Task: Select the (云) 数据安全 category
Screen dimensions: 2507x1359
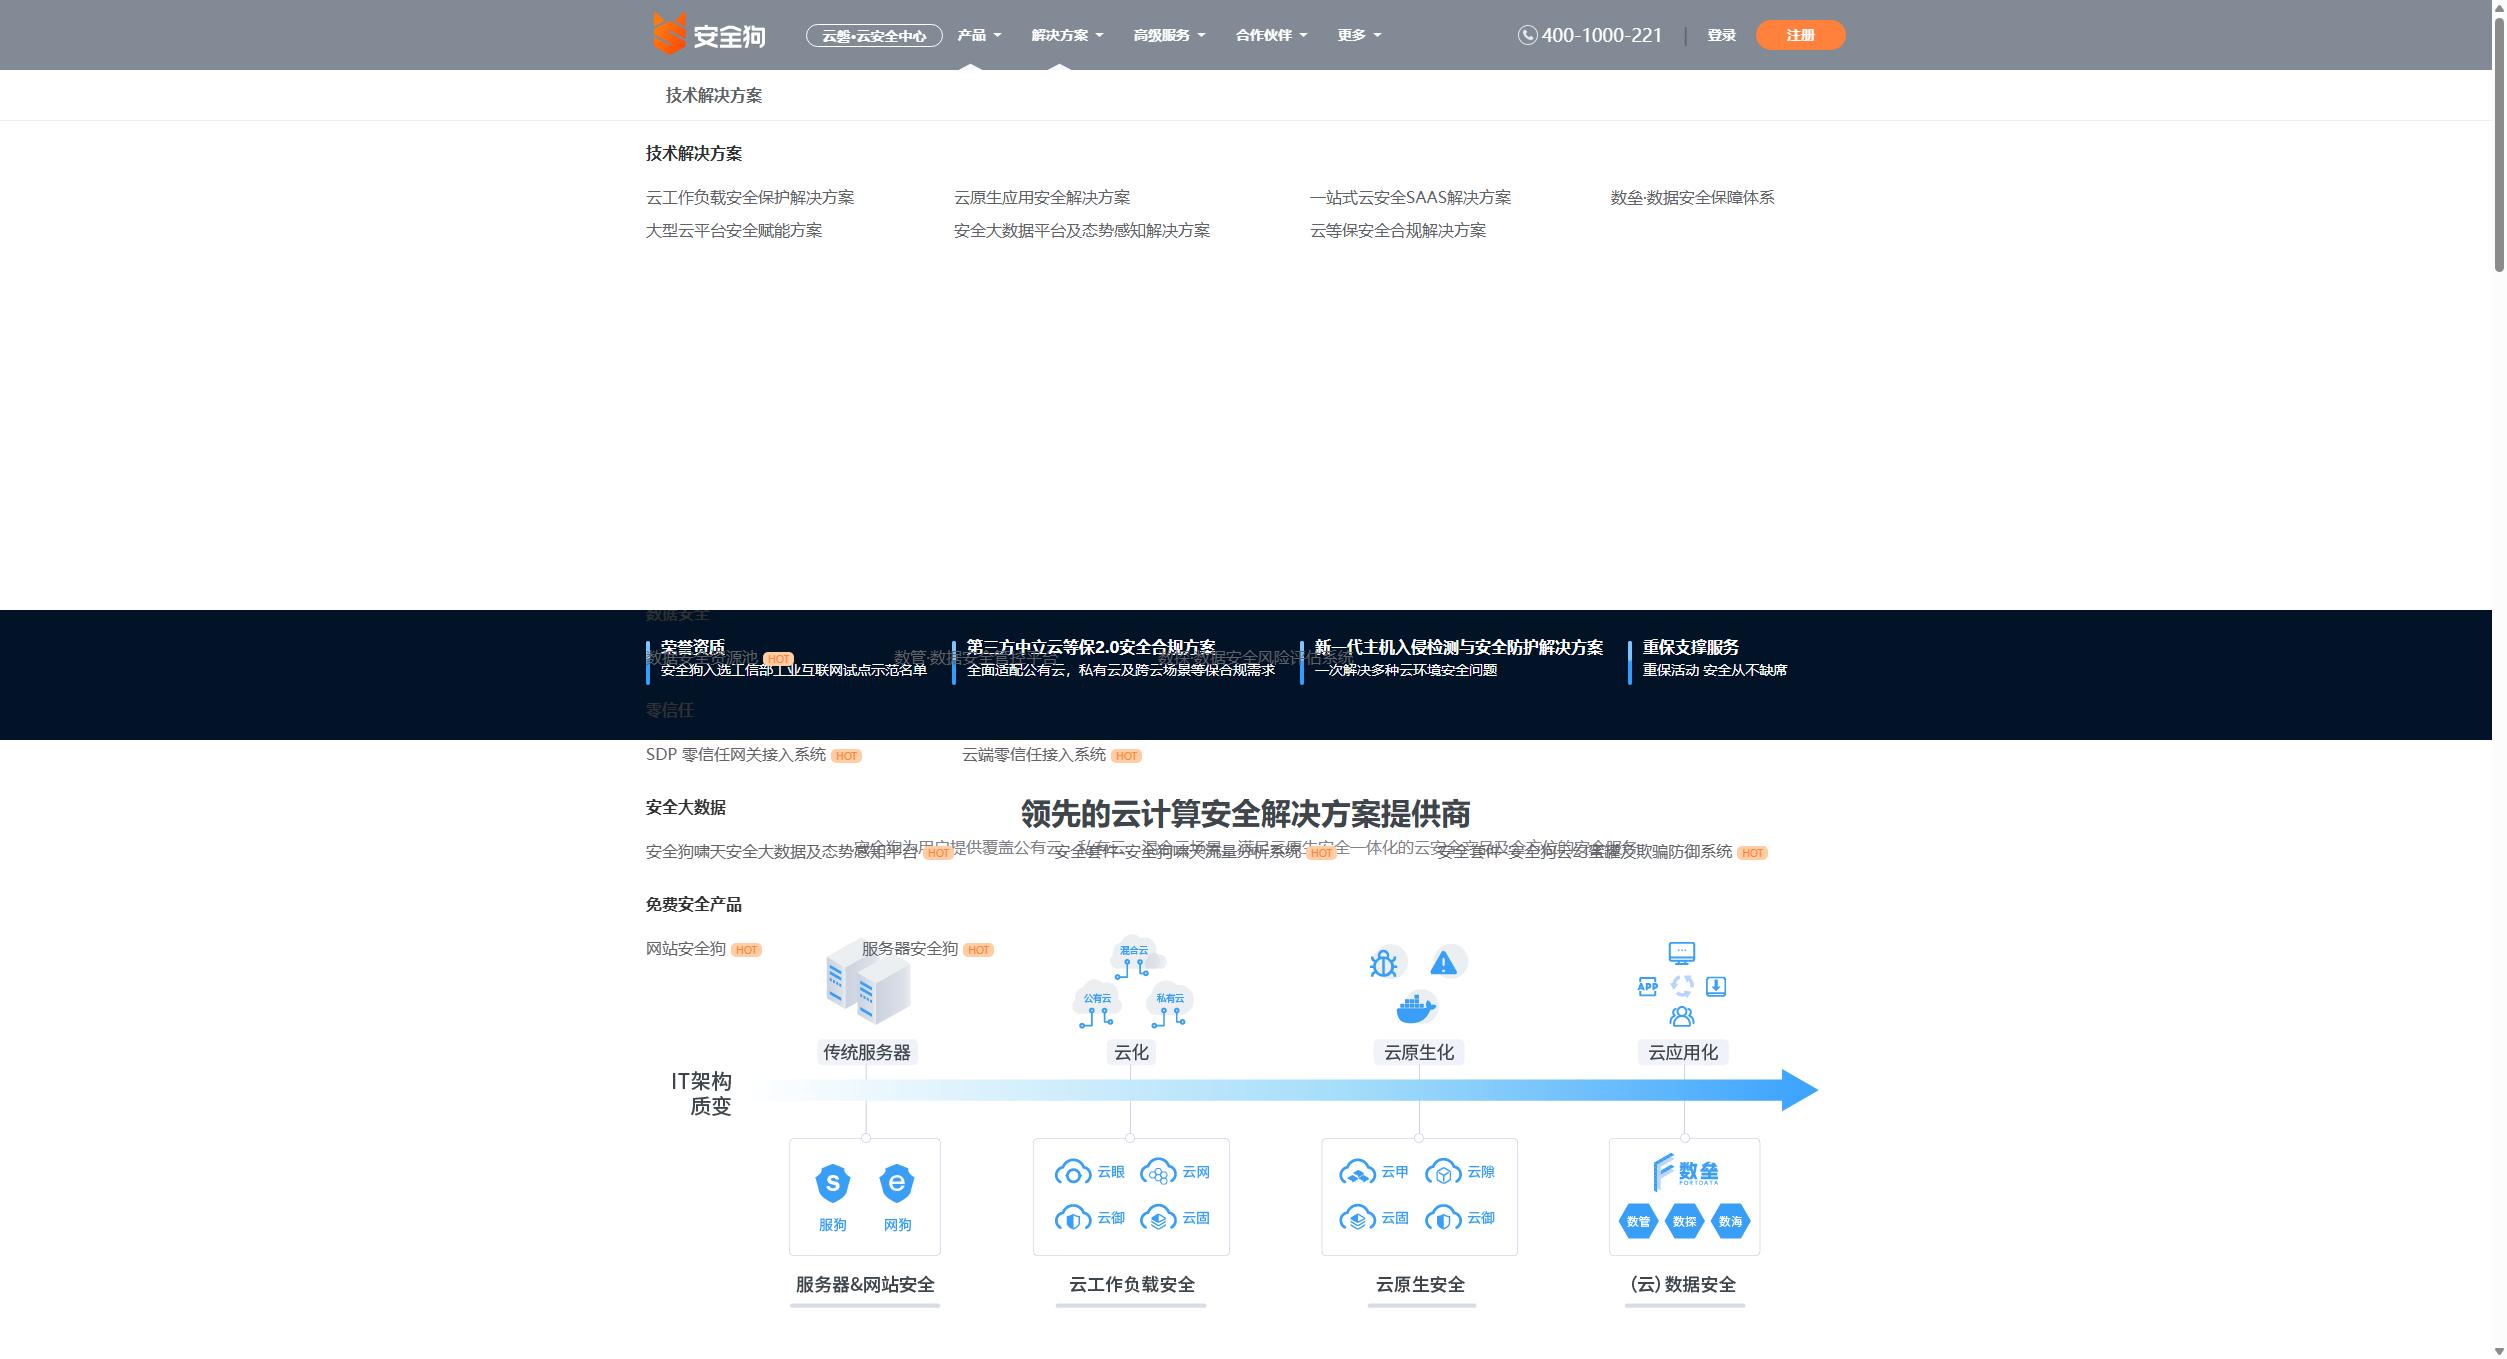Action: pyautogui.click(x=1684, y=1285)
